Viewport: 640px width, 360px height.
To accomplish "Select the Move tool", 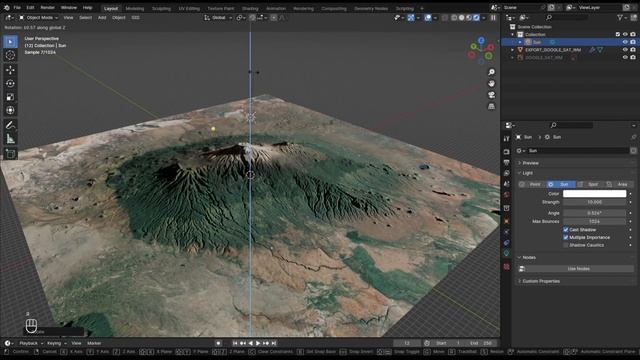I will click(x=11, y=70).
